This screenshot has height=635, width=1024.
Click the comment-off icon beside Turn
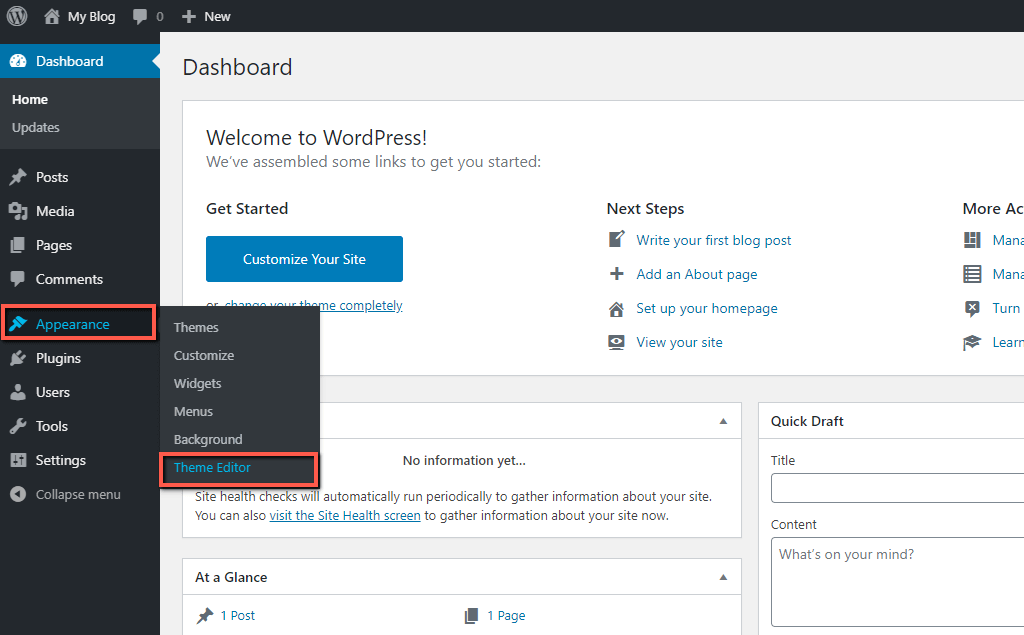coord(972,308)
